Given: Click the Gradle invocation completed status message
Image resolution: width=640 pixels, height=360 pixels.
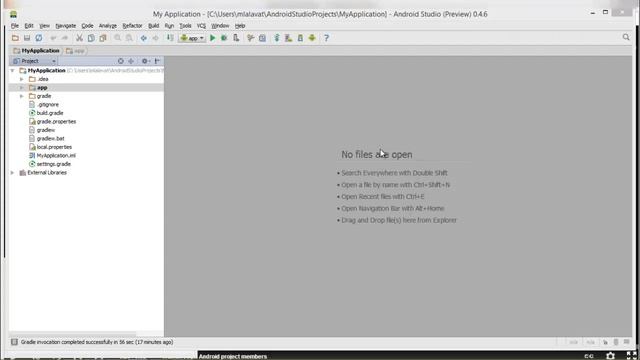Looking at the screenshot, I should coord(97,342).
